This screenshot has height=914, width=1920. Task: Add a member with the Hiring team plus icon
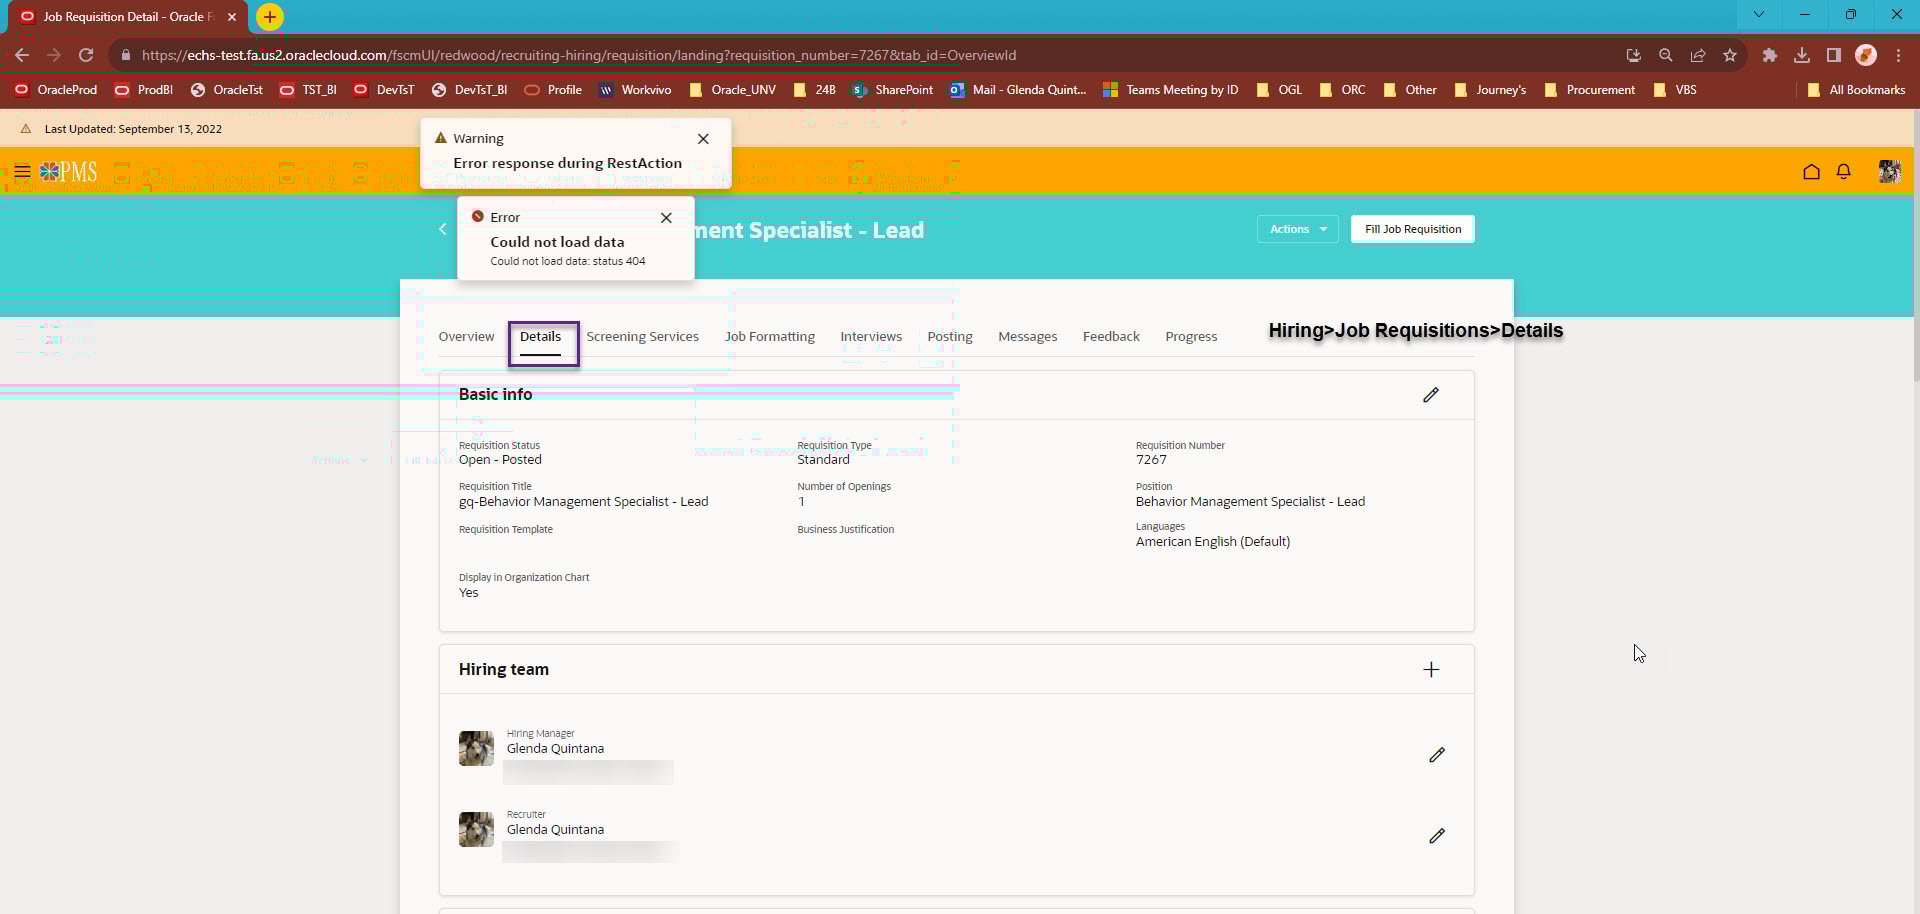1431,669
